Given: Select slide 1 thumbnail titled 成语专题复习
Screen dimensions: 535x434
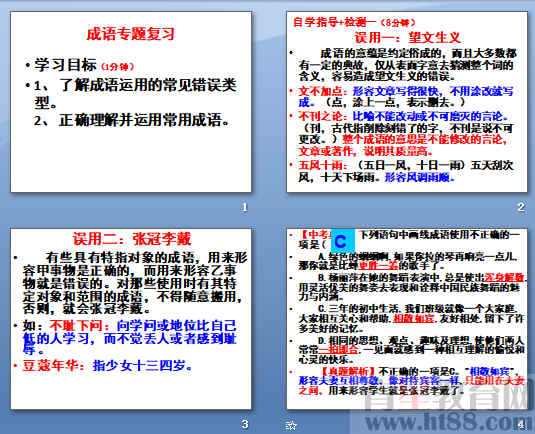Looking at the screenshot, I should [131, 102].
